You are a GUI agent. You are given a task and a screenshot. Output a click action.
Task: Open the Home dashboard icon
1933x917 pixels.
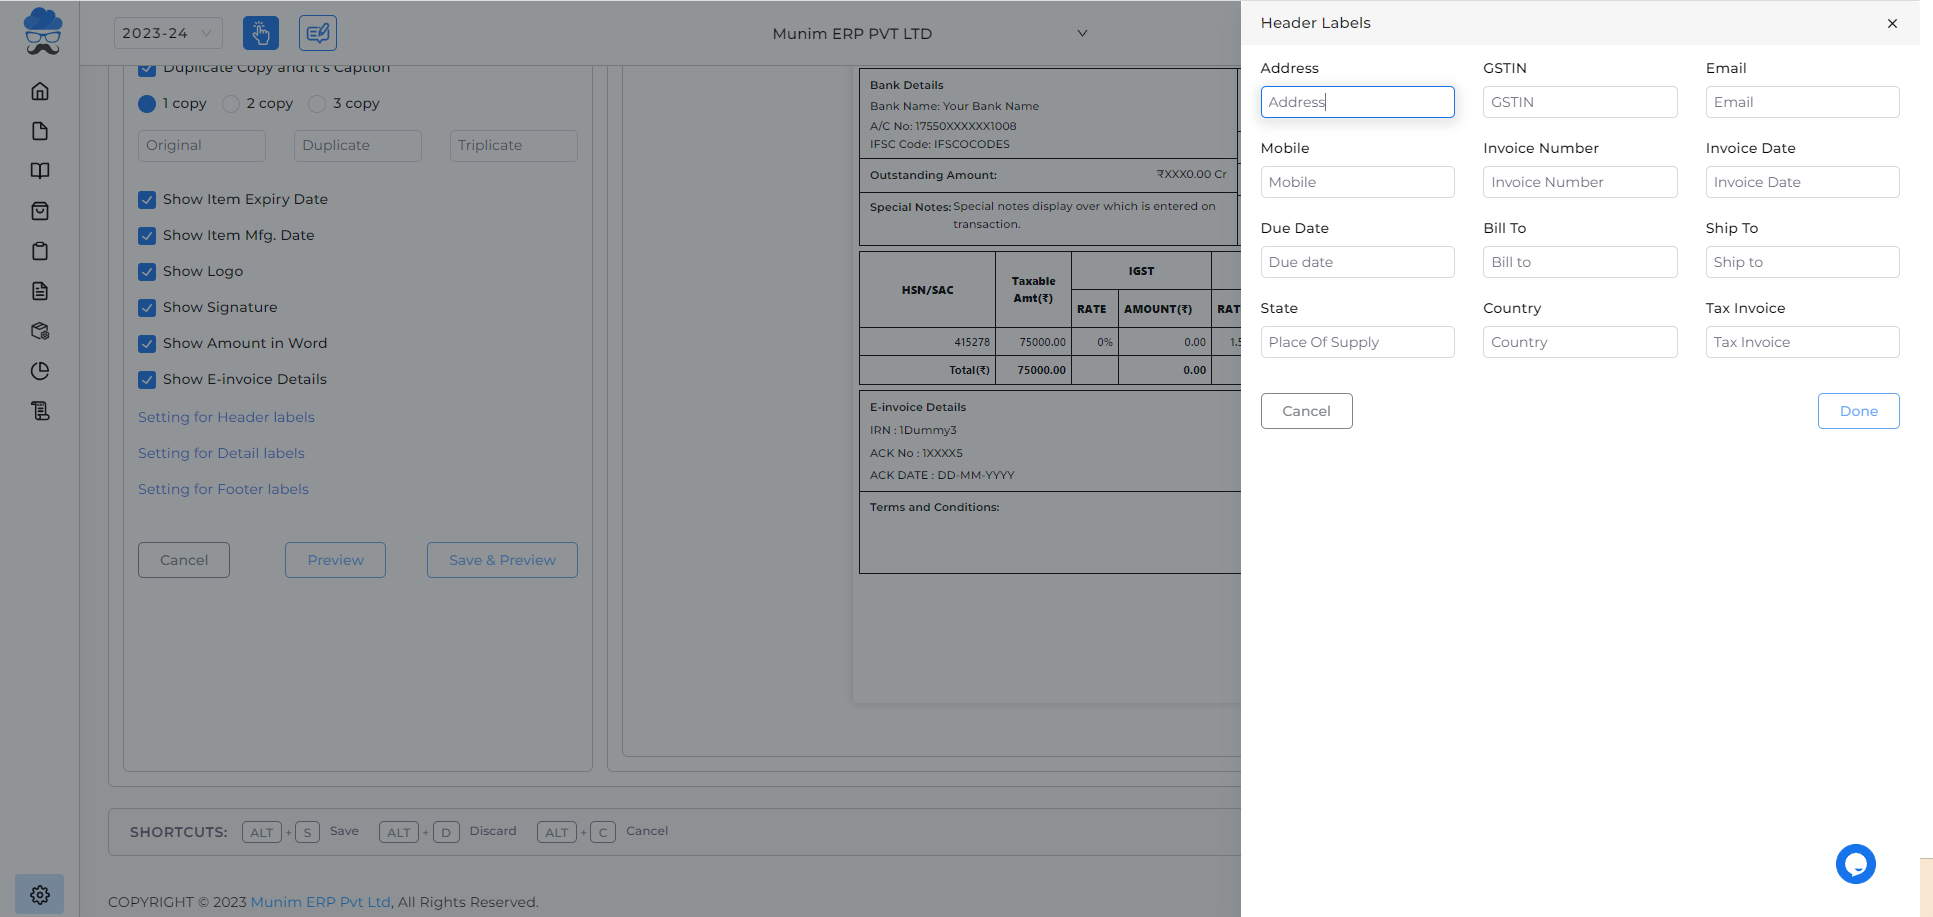point(40,91)
